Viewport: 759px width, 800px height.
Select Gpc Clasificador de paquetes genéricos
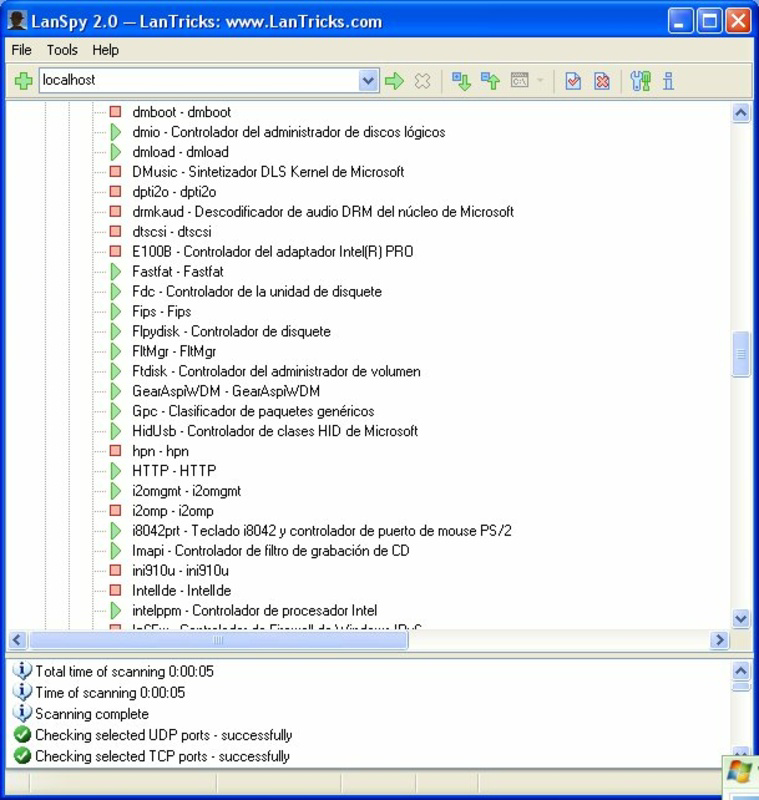(x=253, y=411)
